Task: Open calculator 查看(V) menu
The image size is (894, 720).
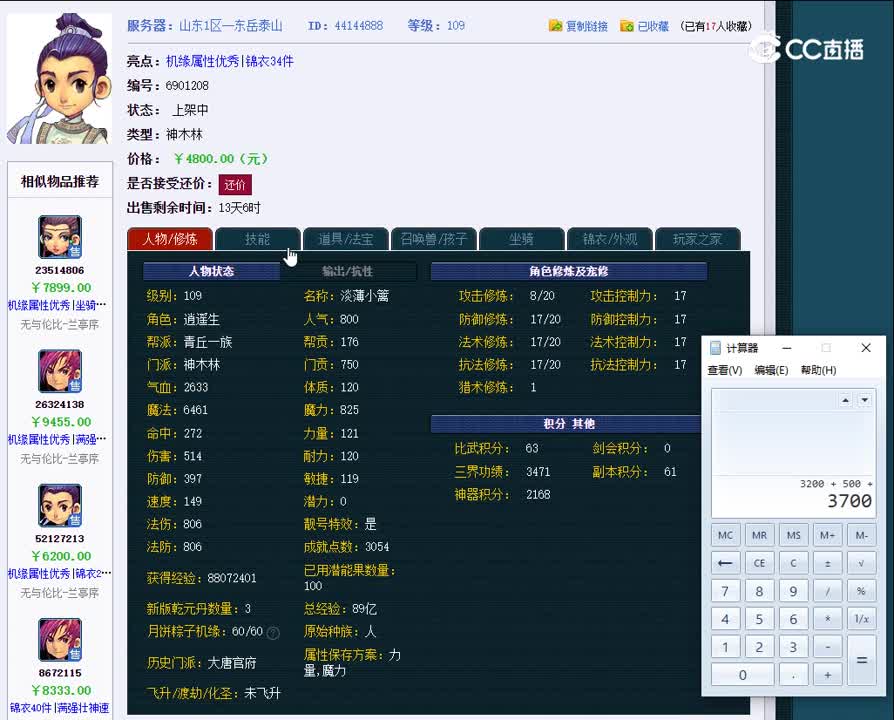Action: (x=725, y=371)
